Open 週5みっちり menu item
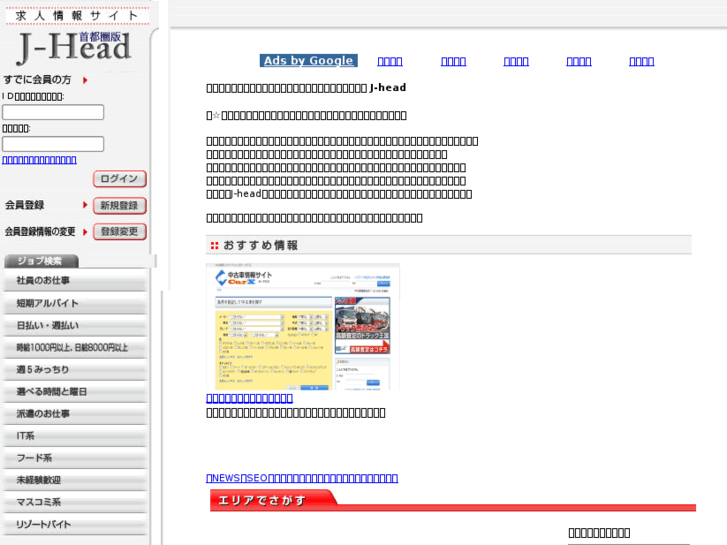Screen dimensions: 727x545 tap(75, 370)
